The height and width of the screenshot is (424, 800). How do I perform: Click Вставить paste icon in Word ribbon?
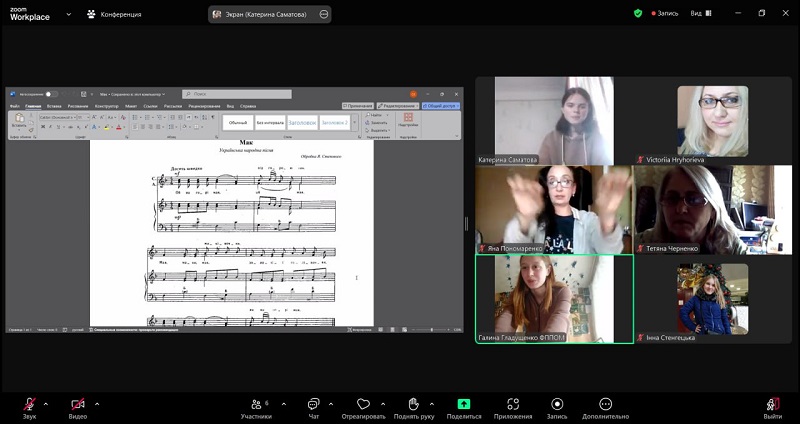point(19,119)
